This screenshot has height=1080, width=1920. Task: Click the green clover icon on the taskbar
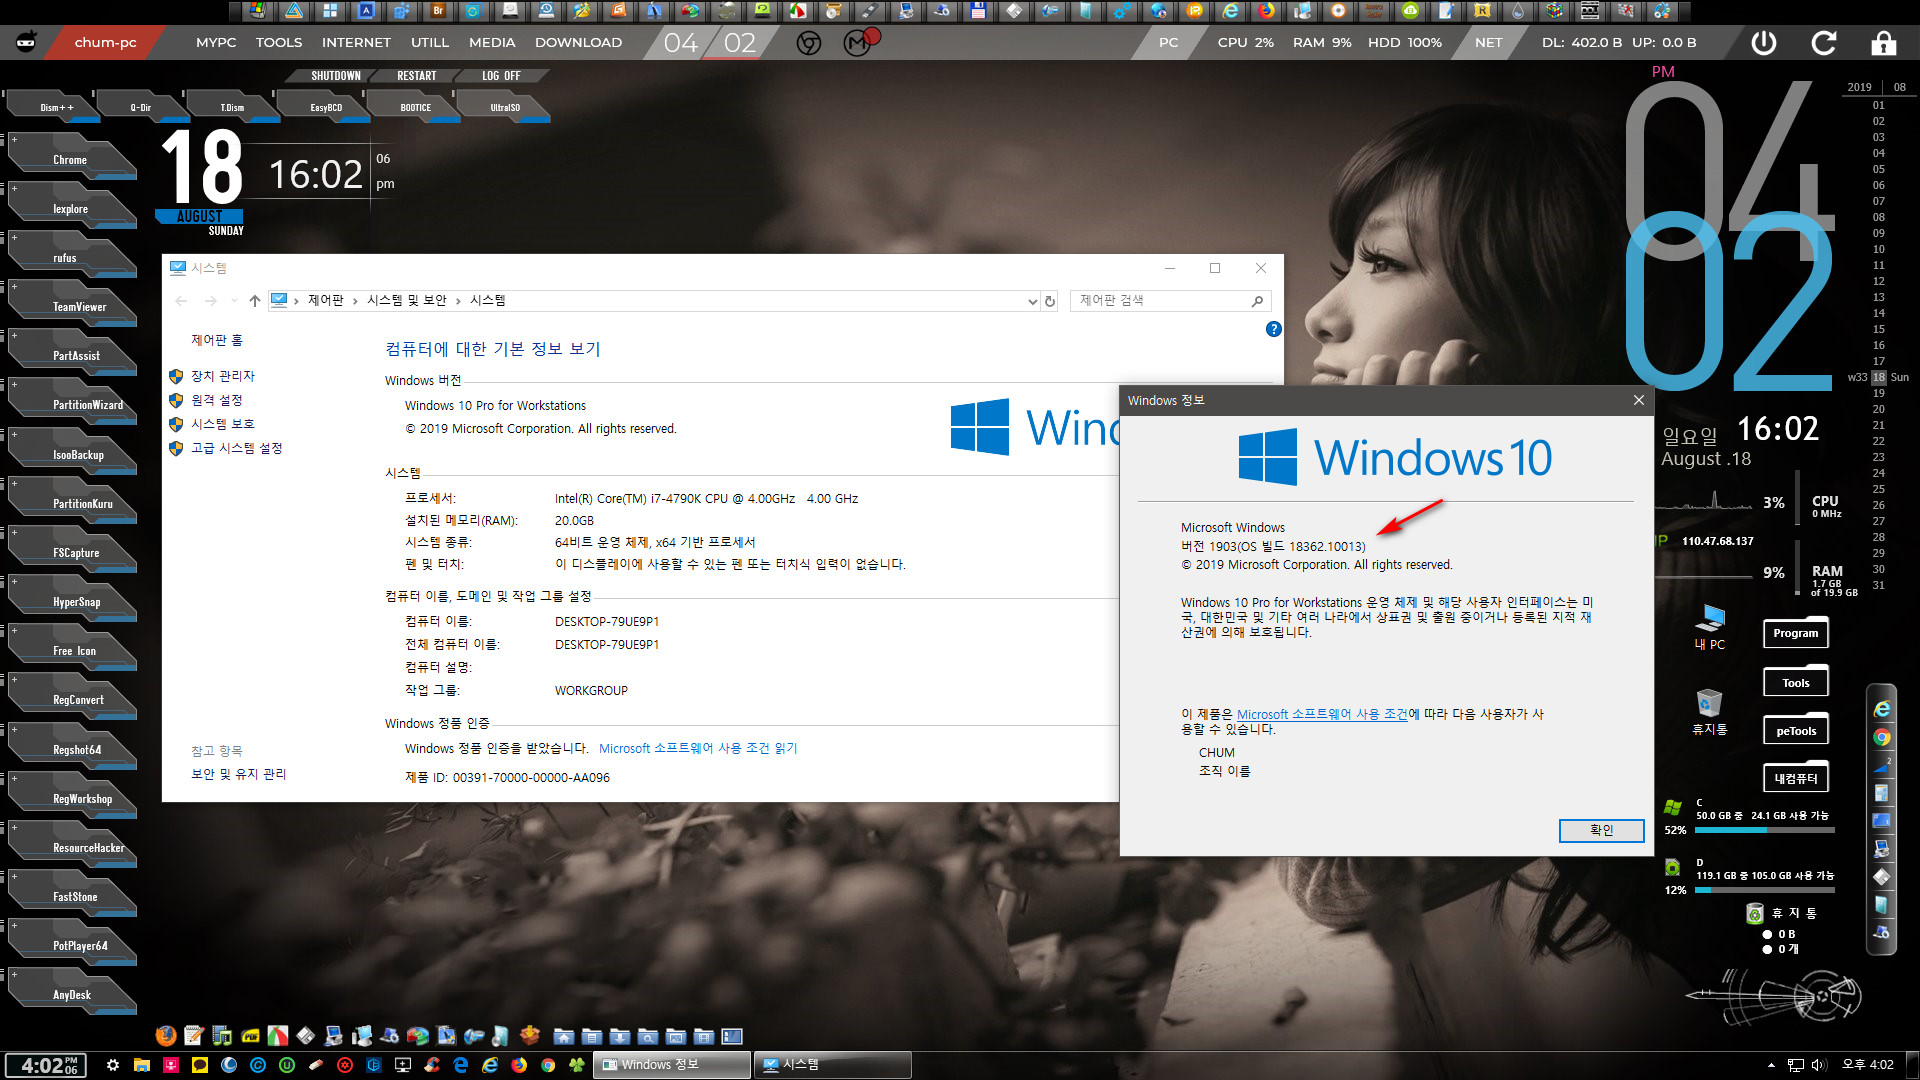(577, 1065)
